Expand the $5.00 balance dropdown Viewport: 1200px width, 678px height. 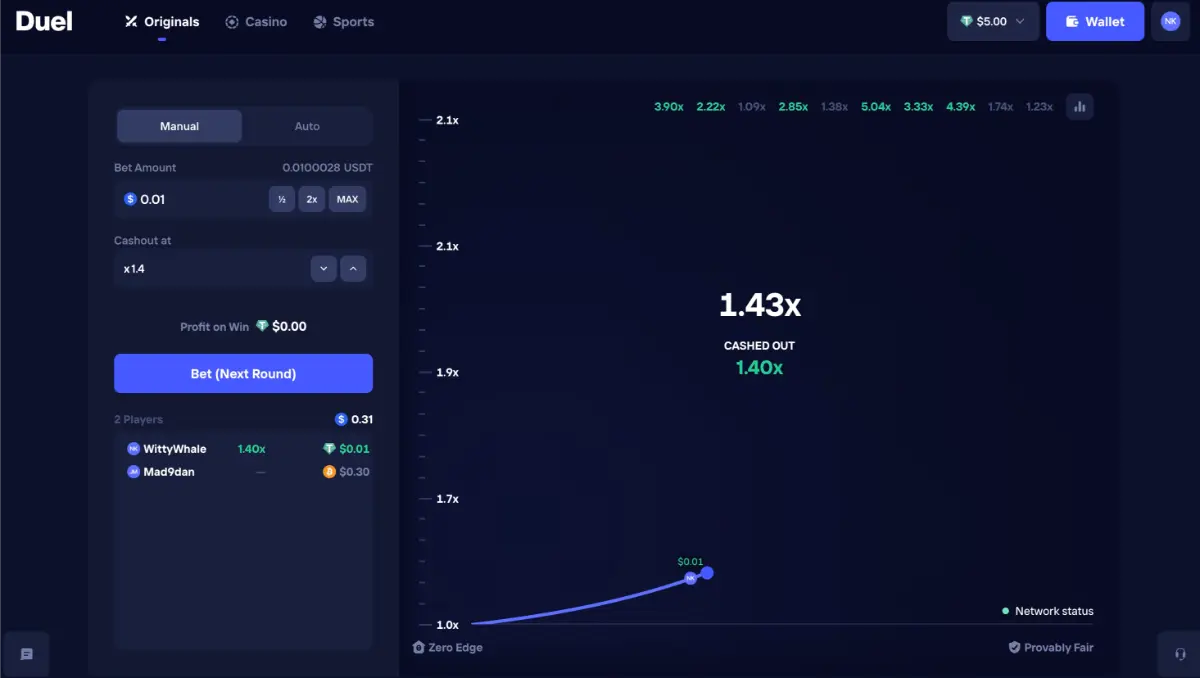pyautogui.click(x=992, y=21)
